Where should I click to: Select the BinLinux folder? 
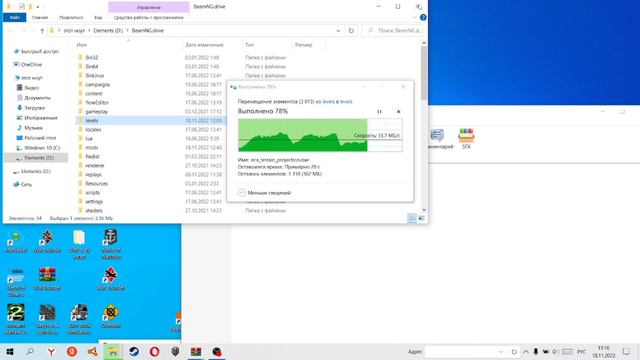click(94, 76)
